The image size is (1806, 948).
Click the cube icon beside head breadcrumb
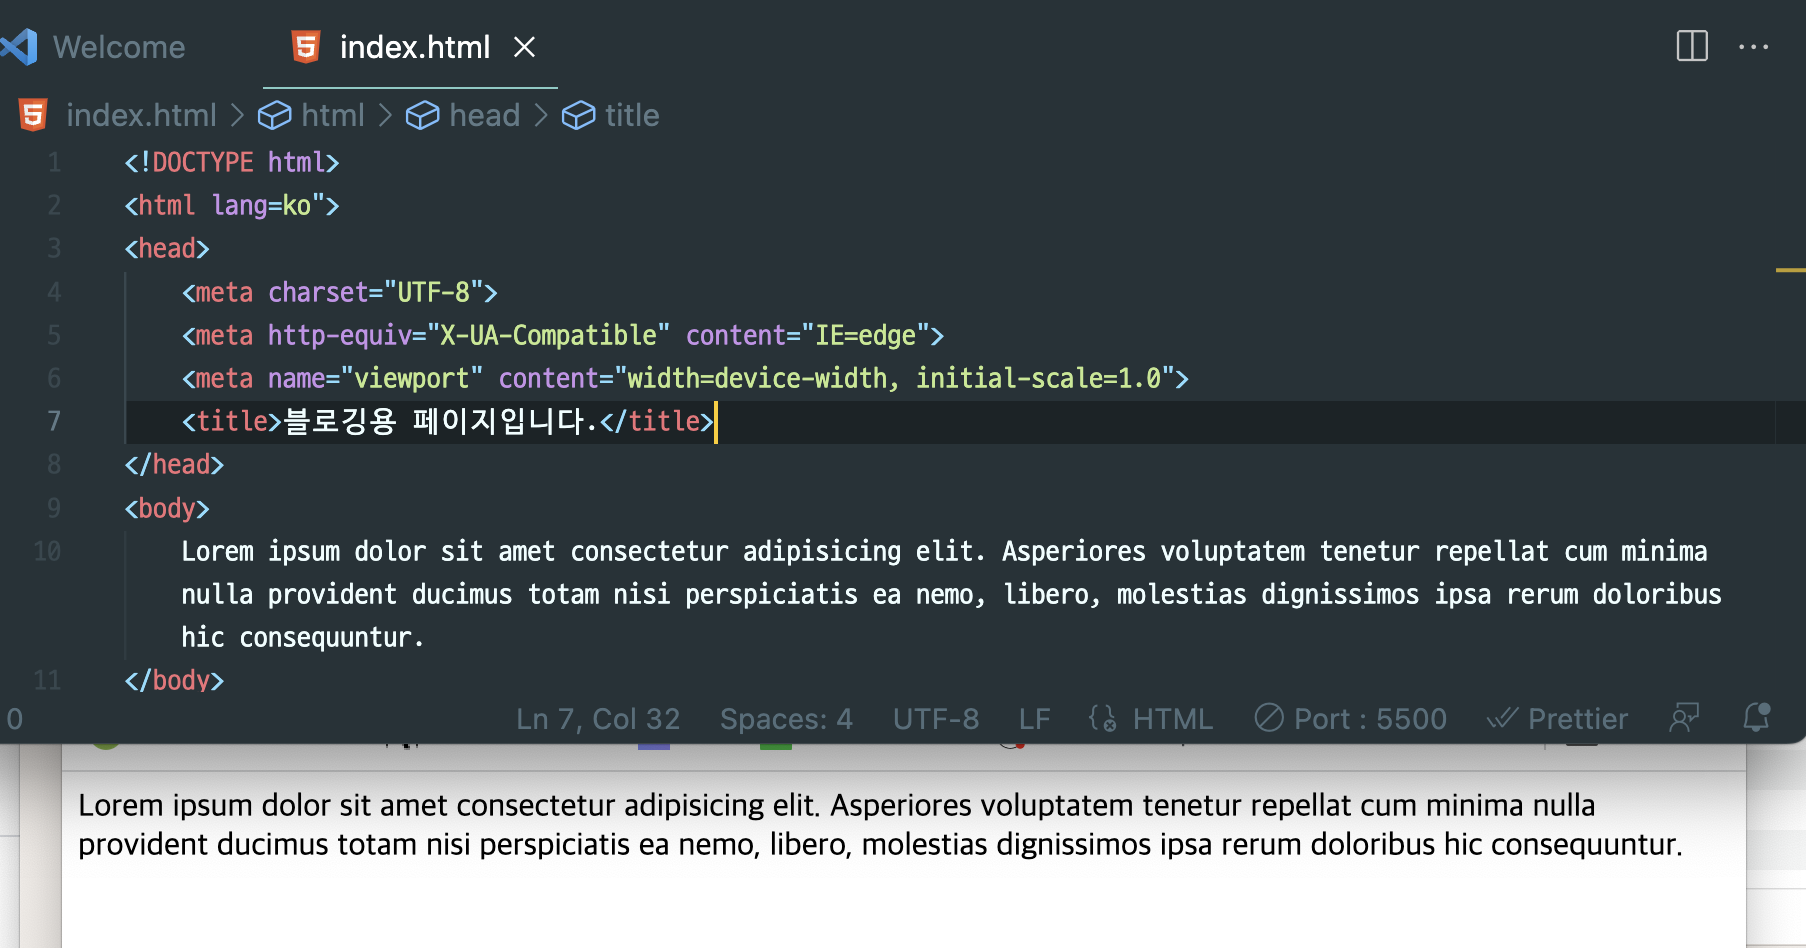(423, 116)
